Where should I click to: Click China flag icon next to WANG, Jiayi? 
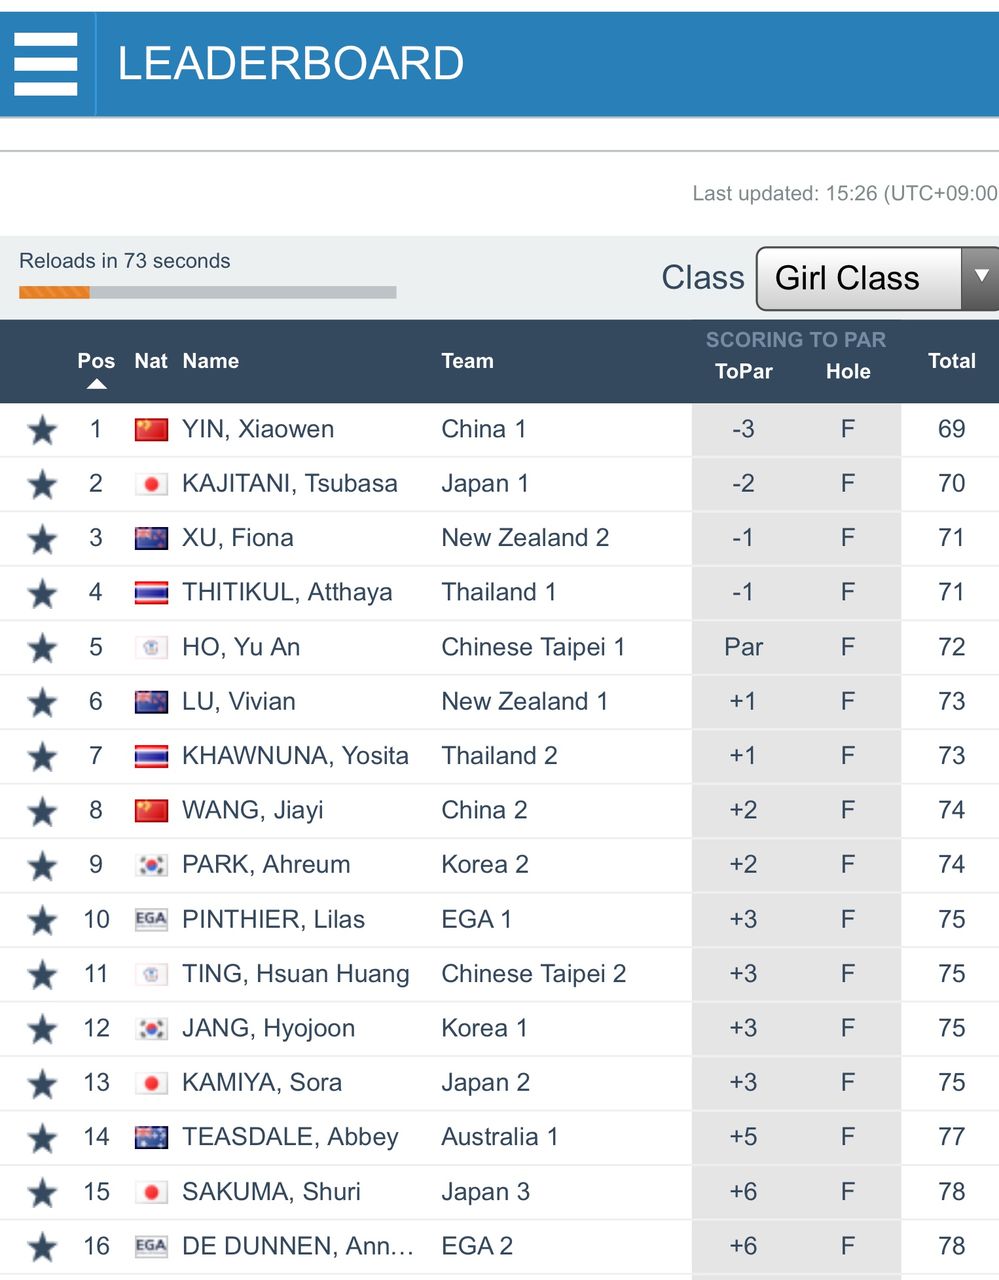(151, 810)
